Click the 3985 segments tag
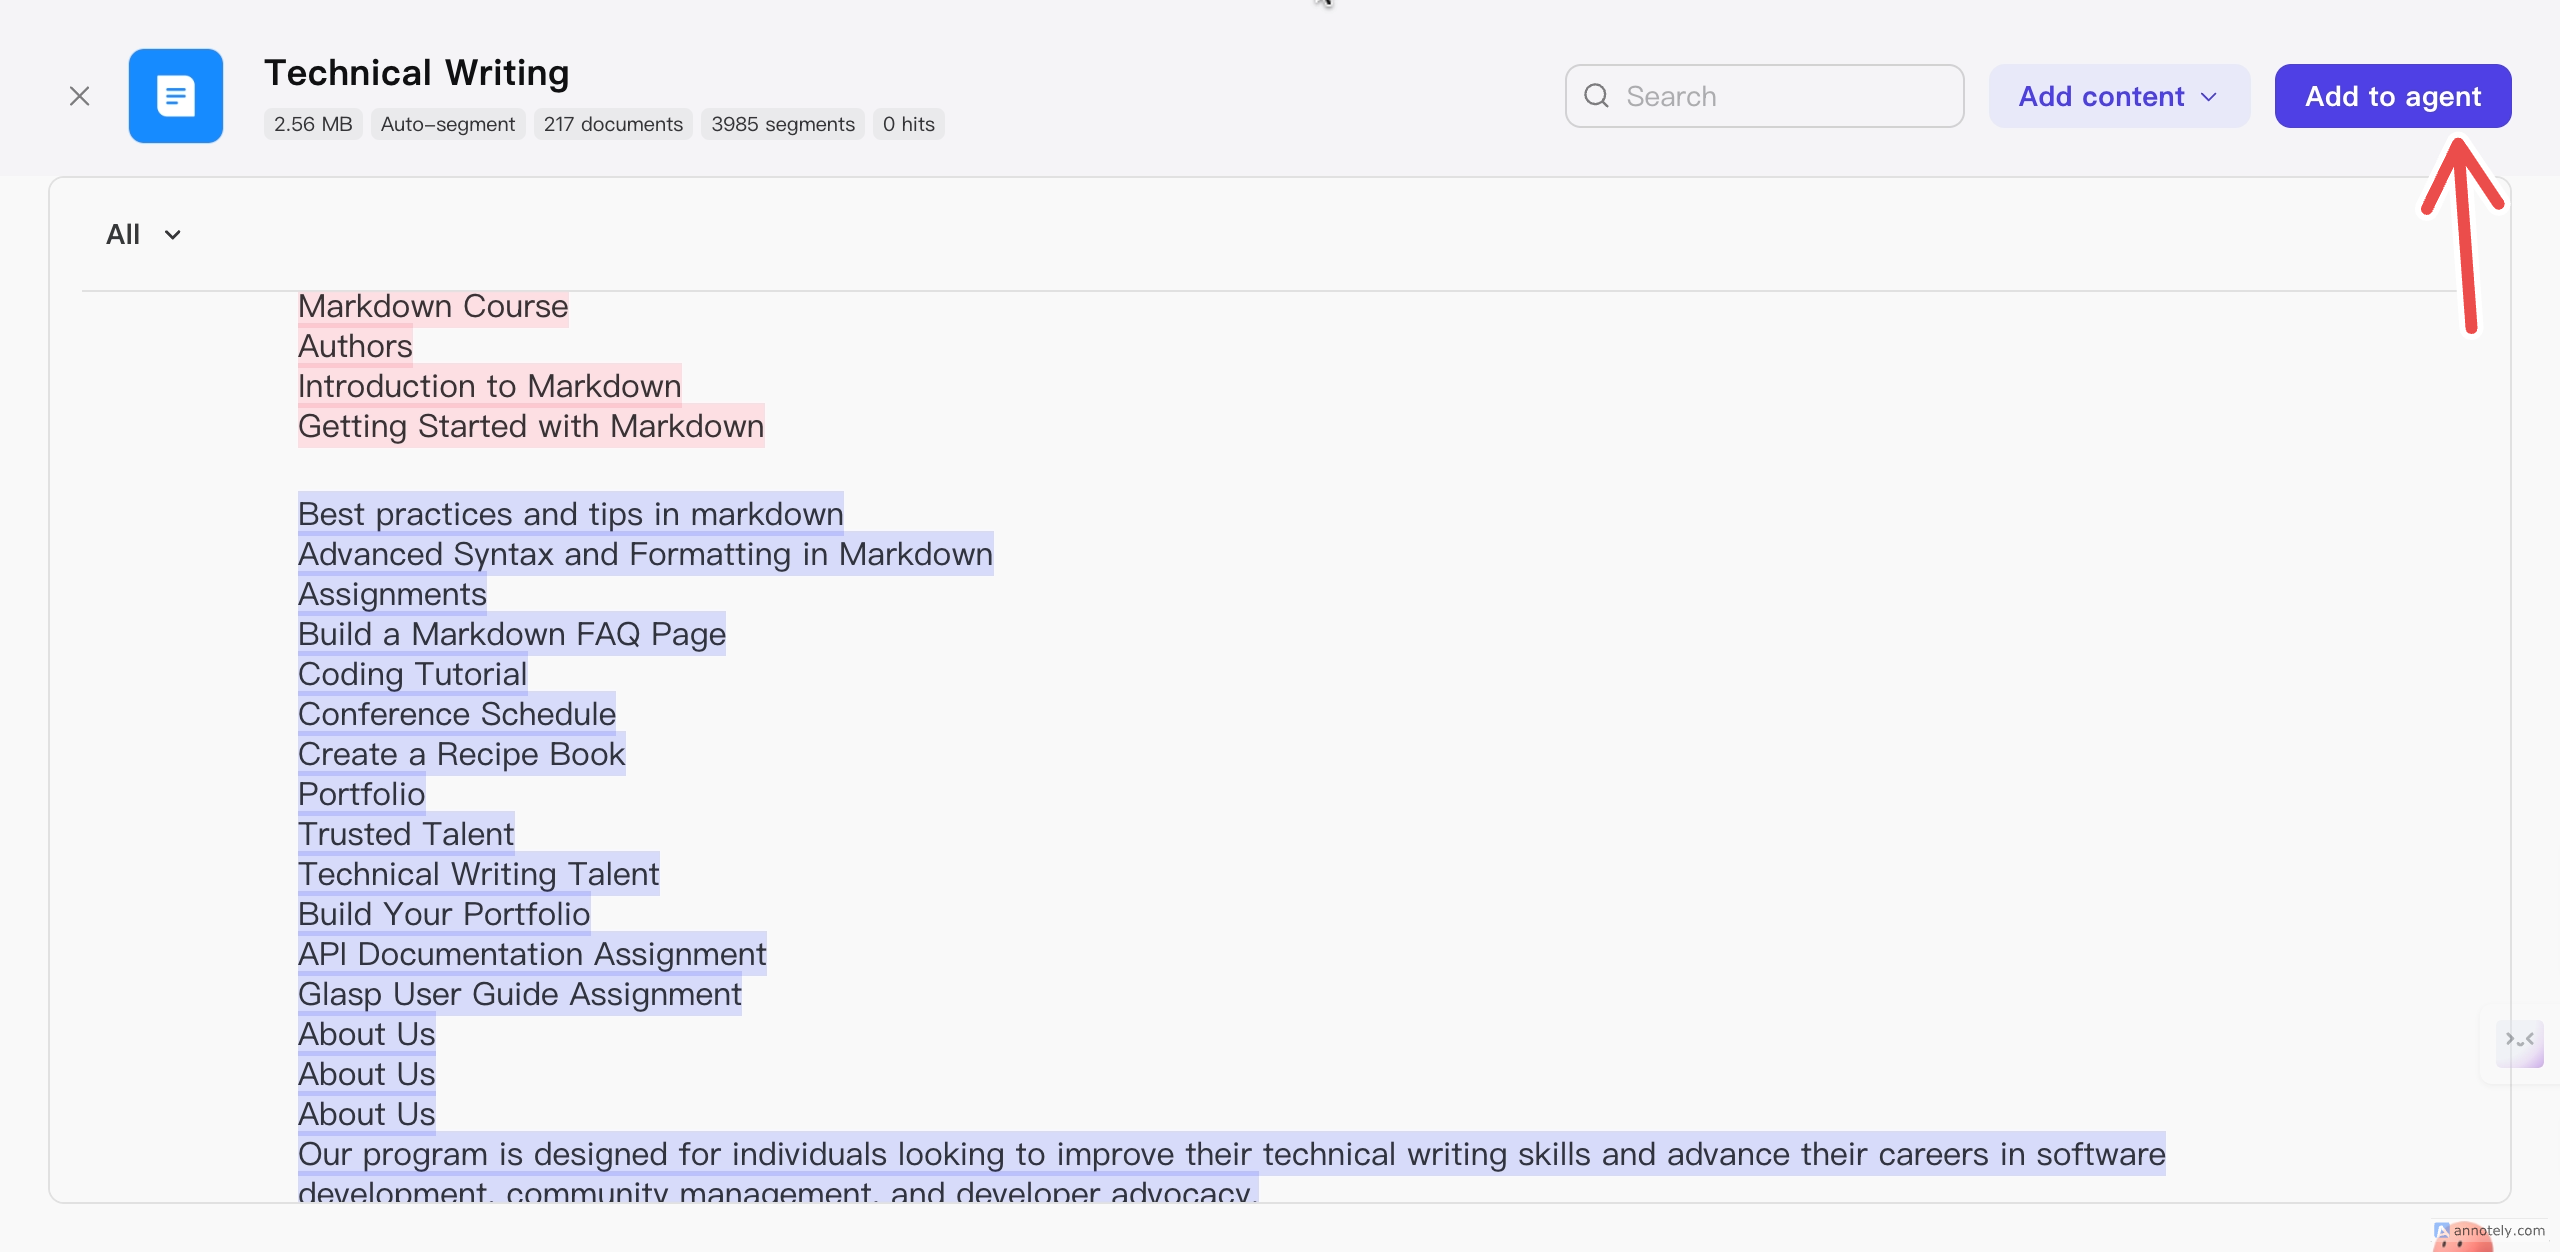This screenshot has width=2560, height=1252. point(783,124)
